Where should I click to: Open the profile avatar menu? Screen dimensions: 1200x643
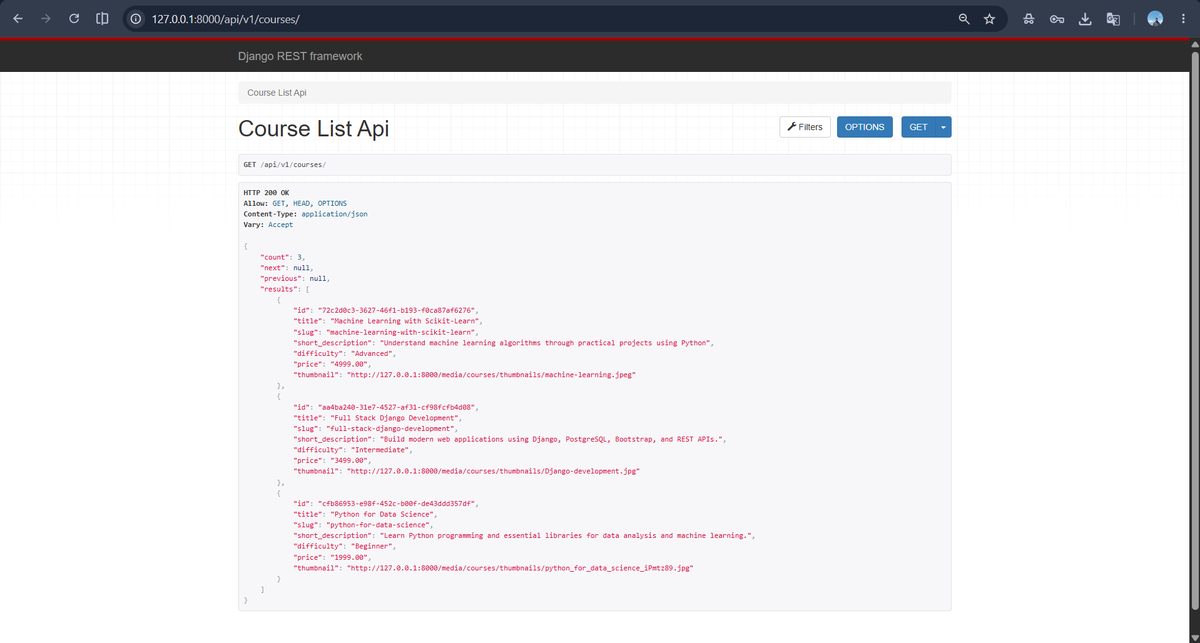1155,19
